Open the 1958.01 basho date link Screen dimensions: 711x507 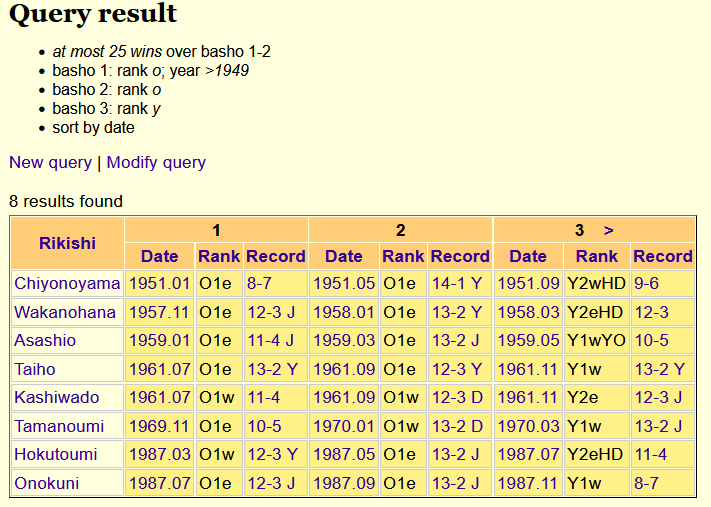(344, 312)
